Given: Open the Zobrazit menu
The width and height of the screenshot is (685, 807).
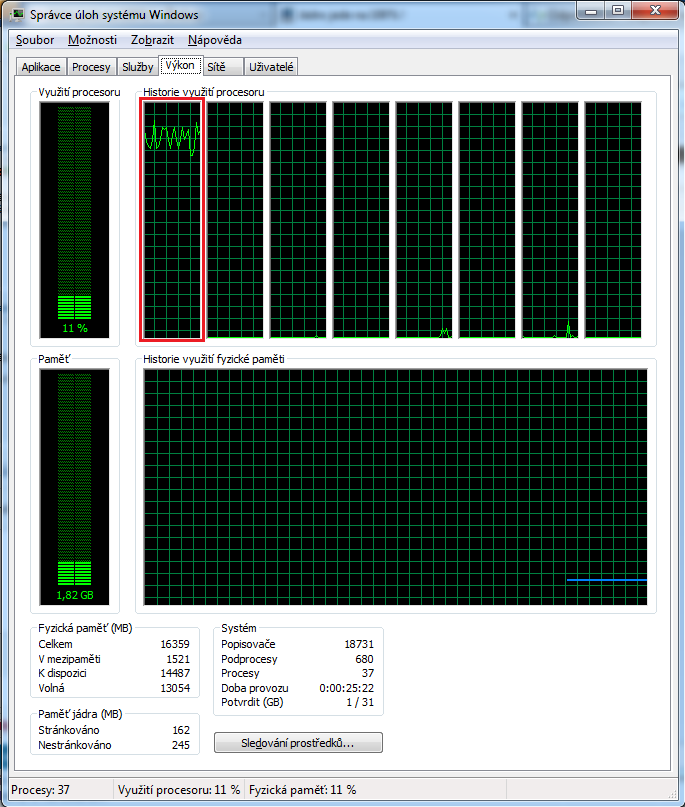Looking at the screenshot, I should tap(152, 40).
